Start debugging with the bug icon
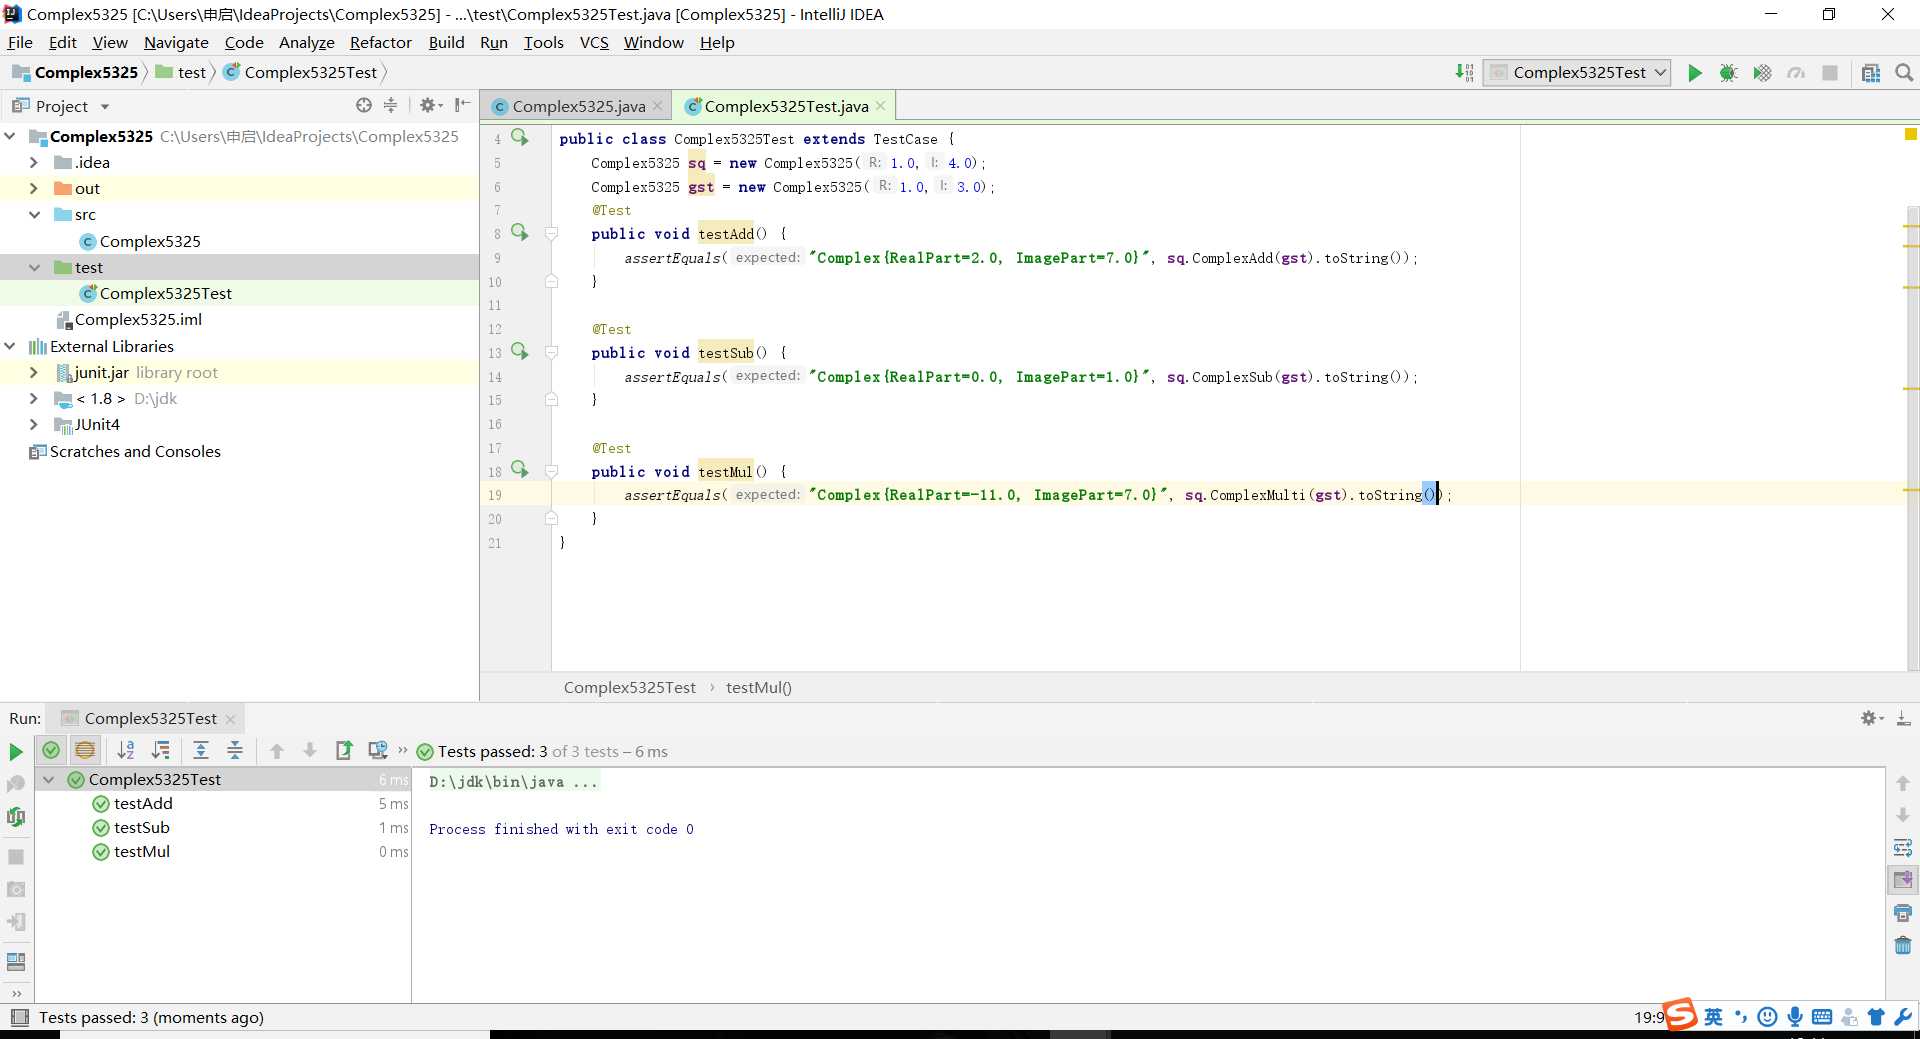The height and width of the screenshot is (1039, 1920). tap(1728, 73)
